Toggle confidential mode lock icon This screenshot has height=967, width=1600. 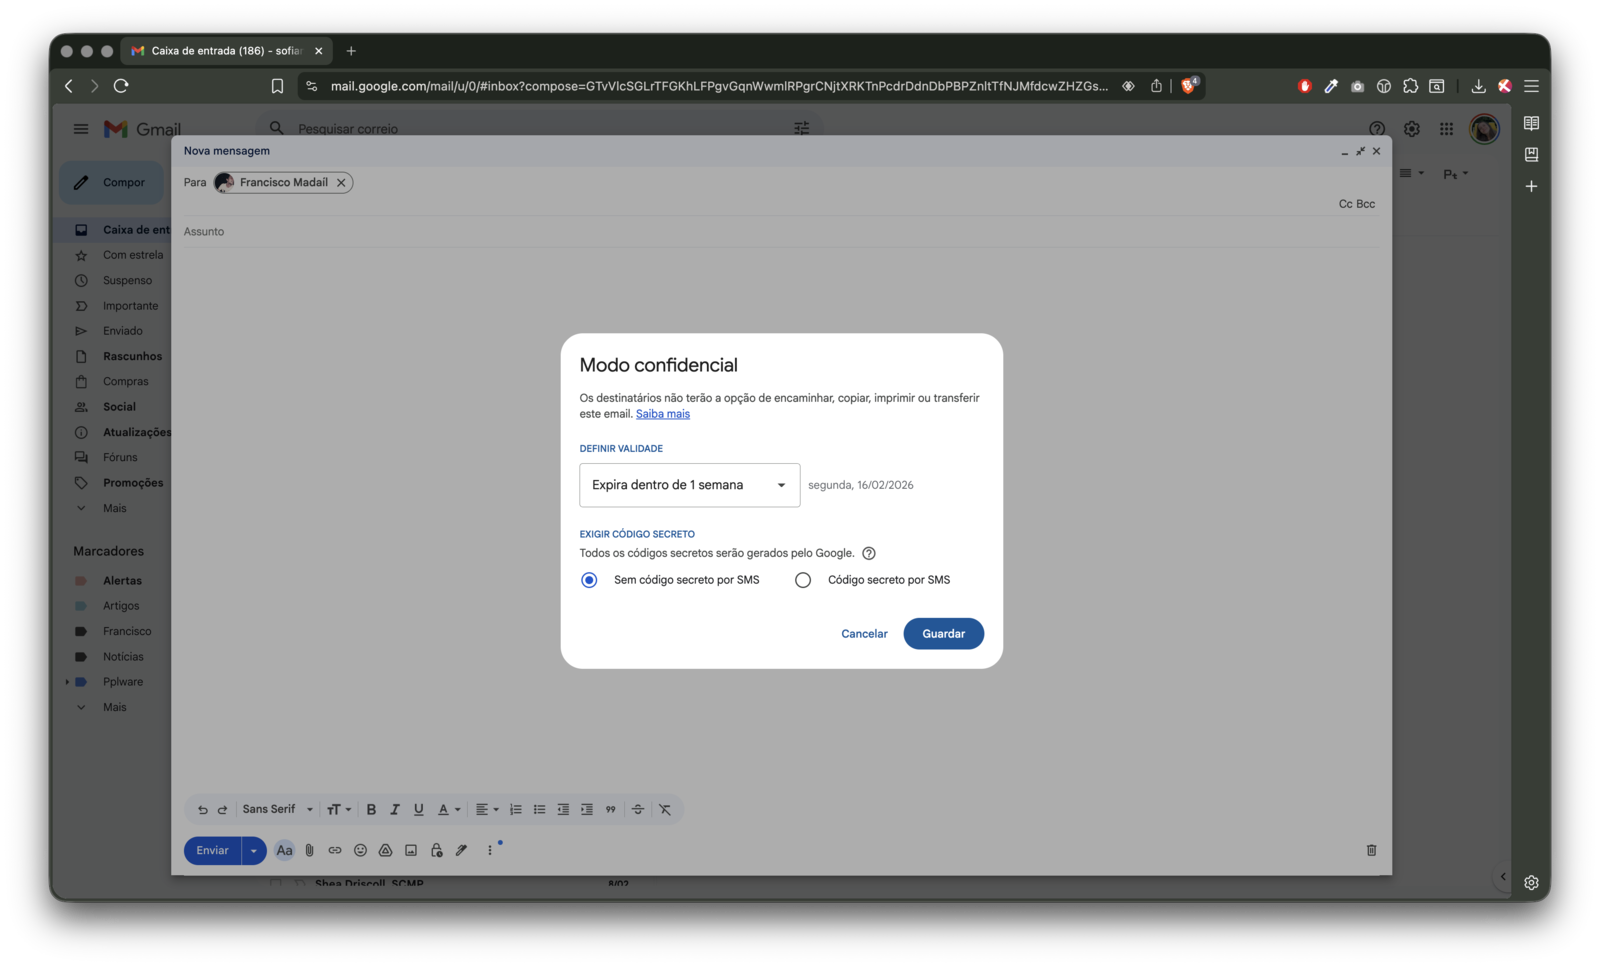point(436,850)
